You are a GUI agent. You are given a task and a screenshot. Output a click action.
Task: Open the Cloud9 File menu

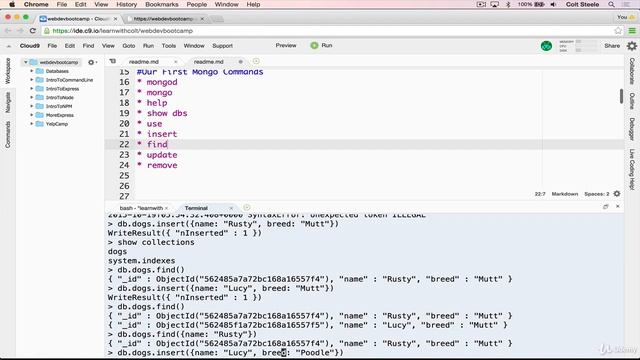point(52,46)
